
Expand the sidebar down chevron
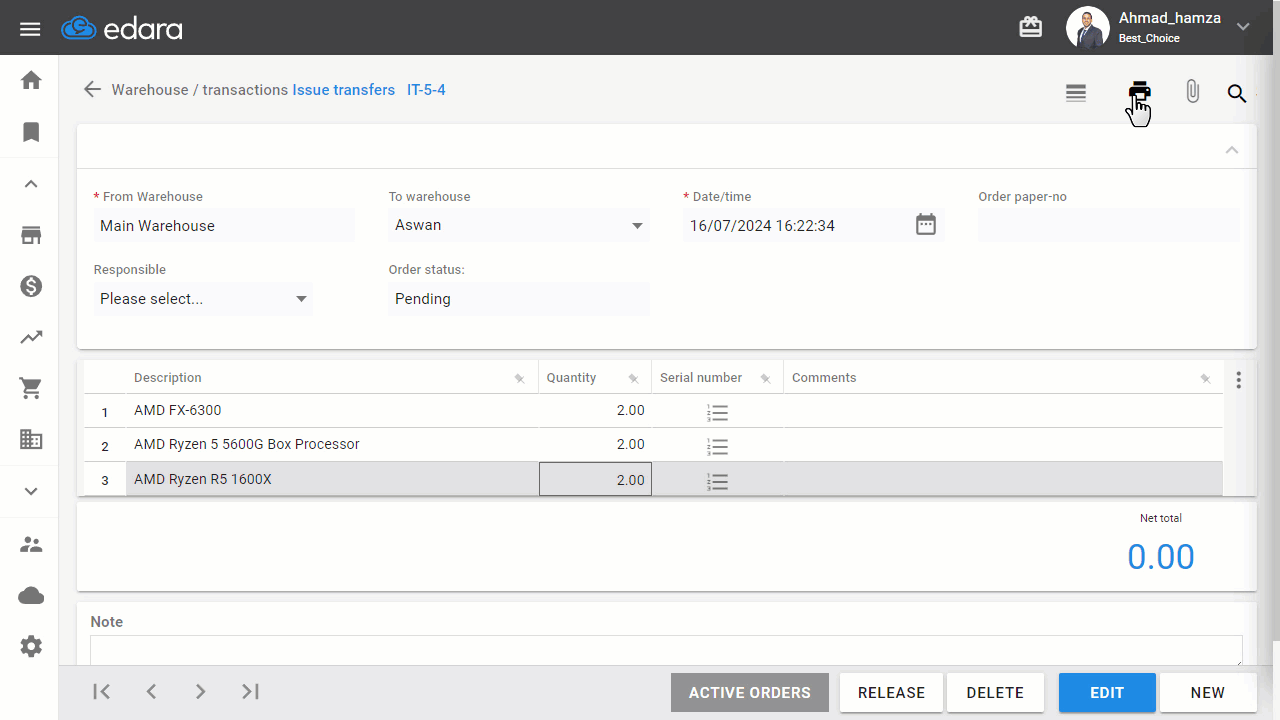click(x=31, y=491)
